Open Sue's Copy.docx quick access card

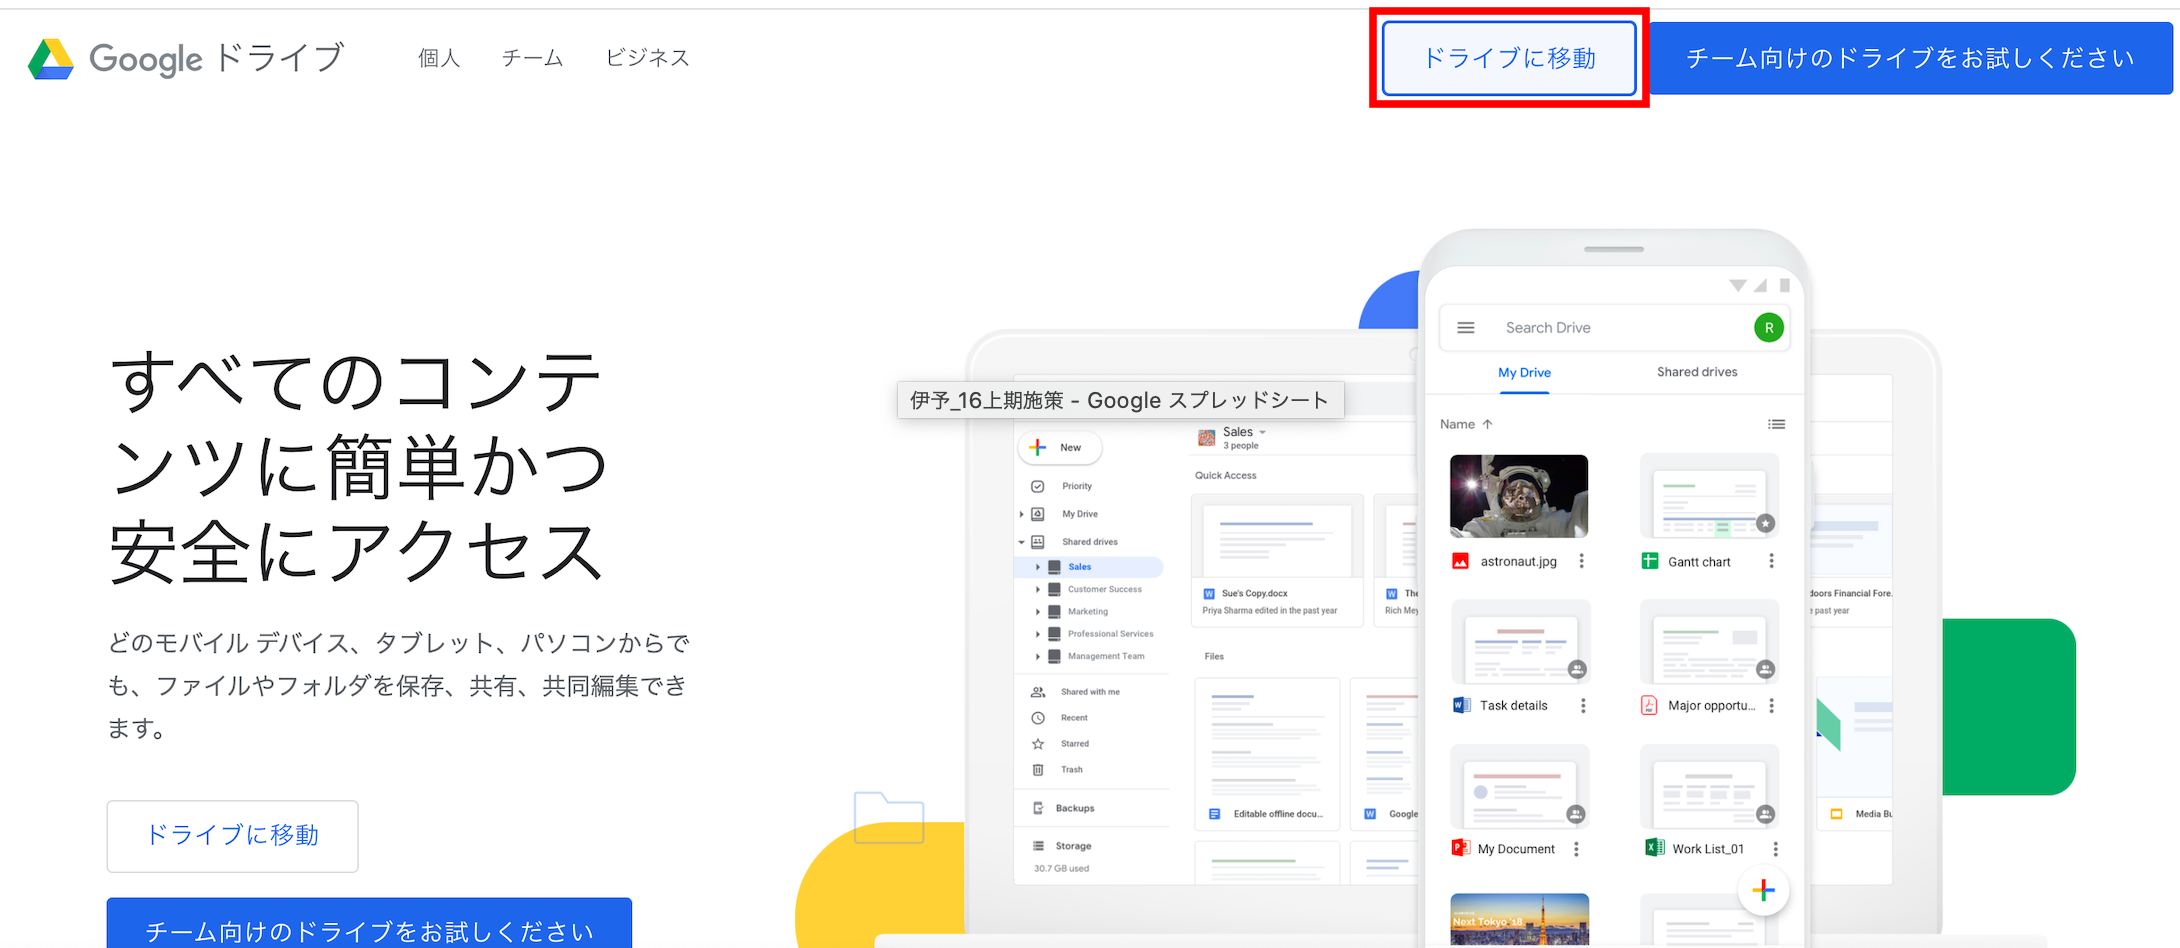(1277, 560)
